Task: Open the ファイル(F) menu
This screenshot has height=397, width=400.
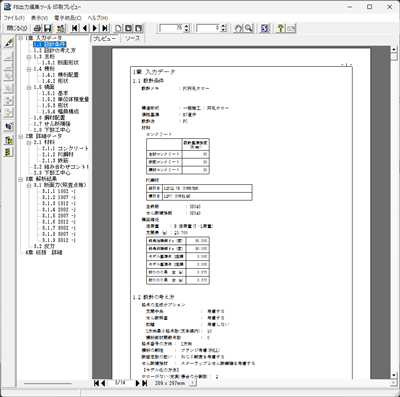Action: click(14, 18)
